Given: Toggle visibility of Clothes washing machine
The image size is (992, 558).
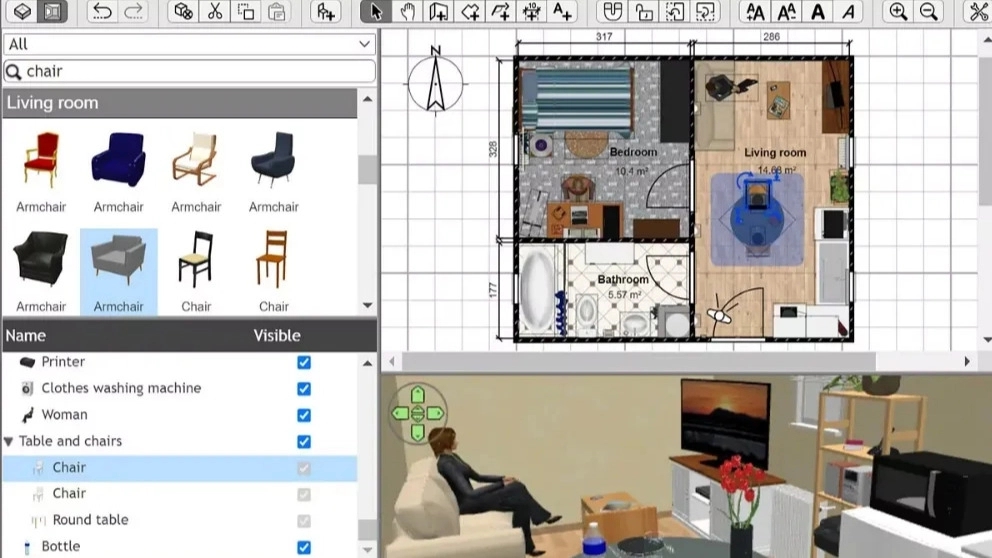Looking at the screenshot, I should pyautogui.click(x=304, y=388).
